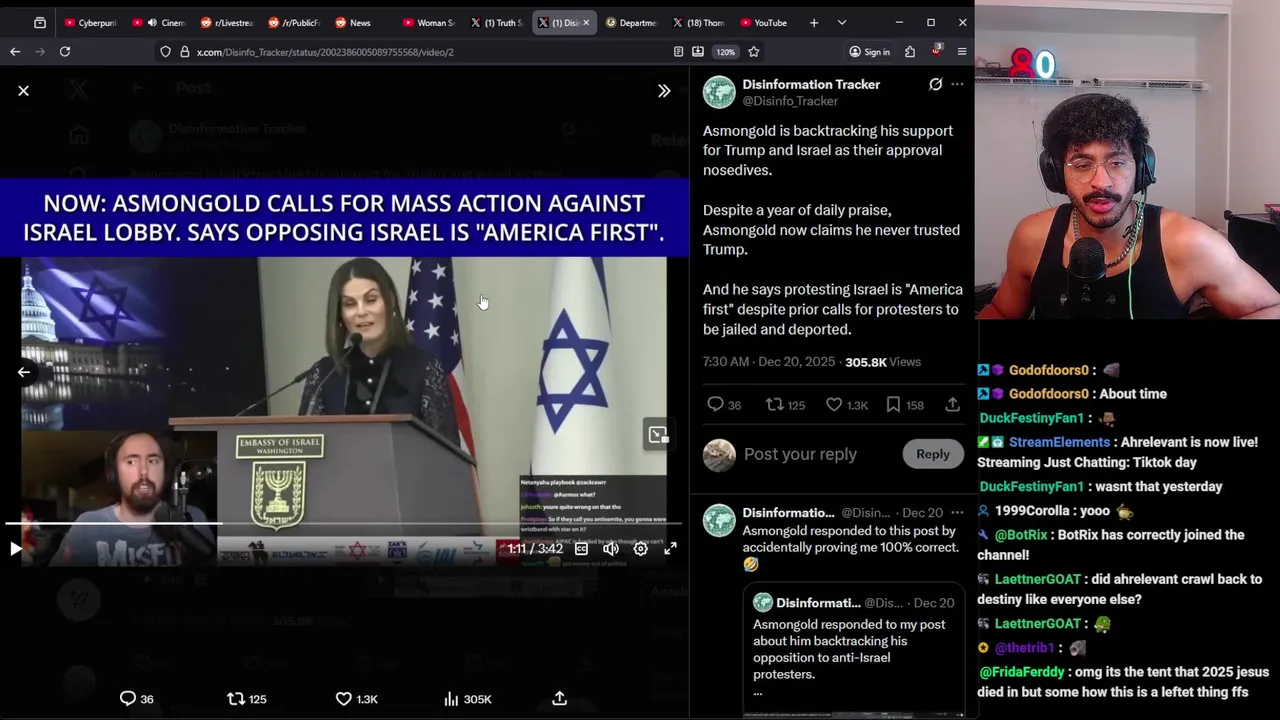Open Disinformation Tracker profile name link
The width and height of the screenshot is (1280, 720).
click(x=811, y=84)
